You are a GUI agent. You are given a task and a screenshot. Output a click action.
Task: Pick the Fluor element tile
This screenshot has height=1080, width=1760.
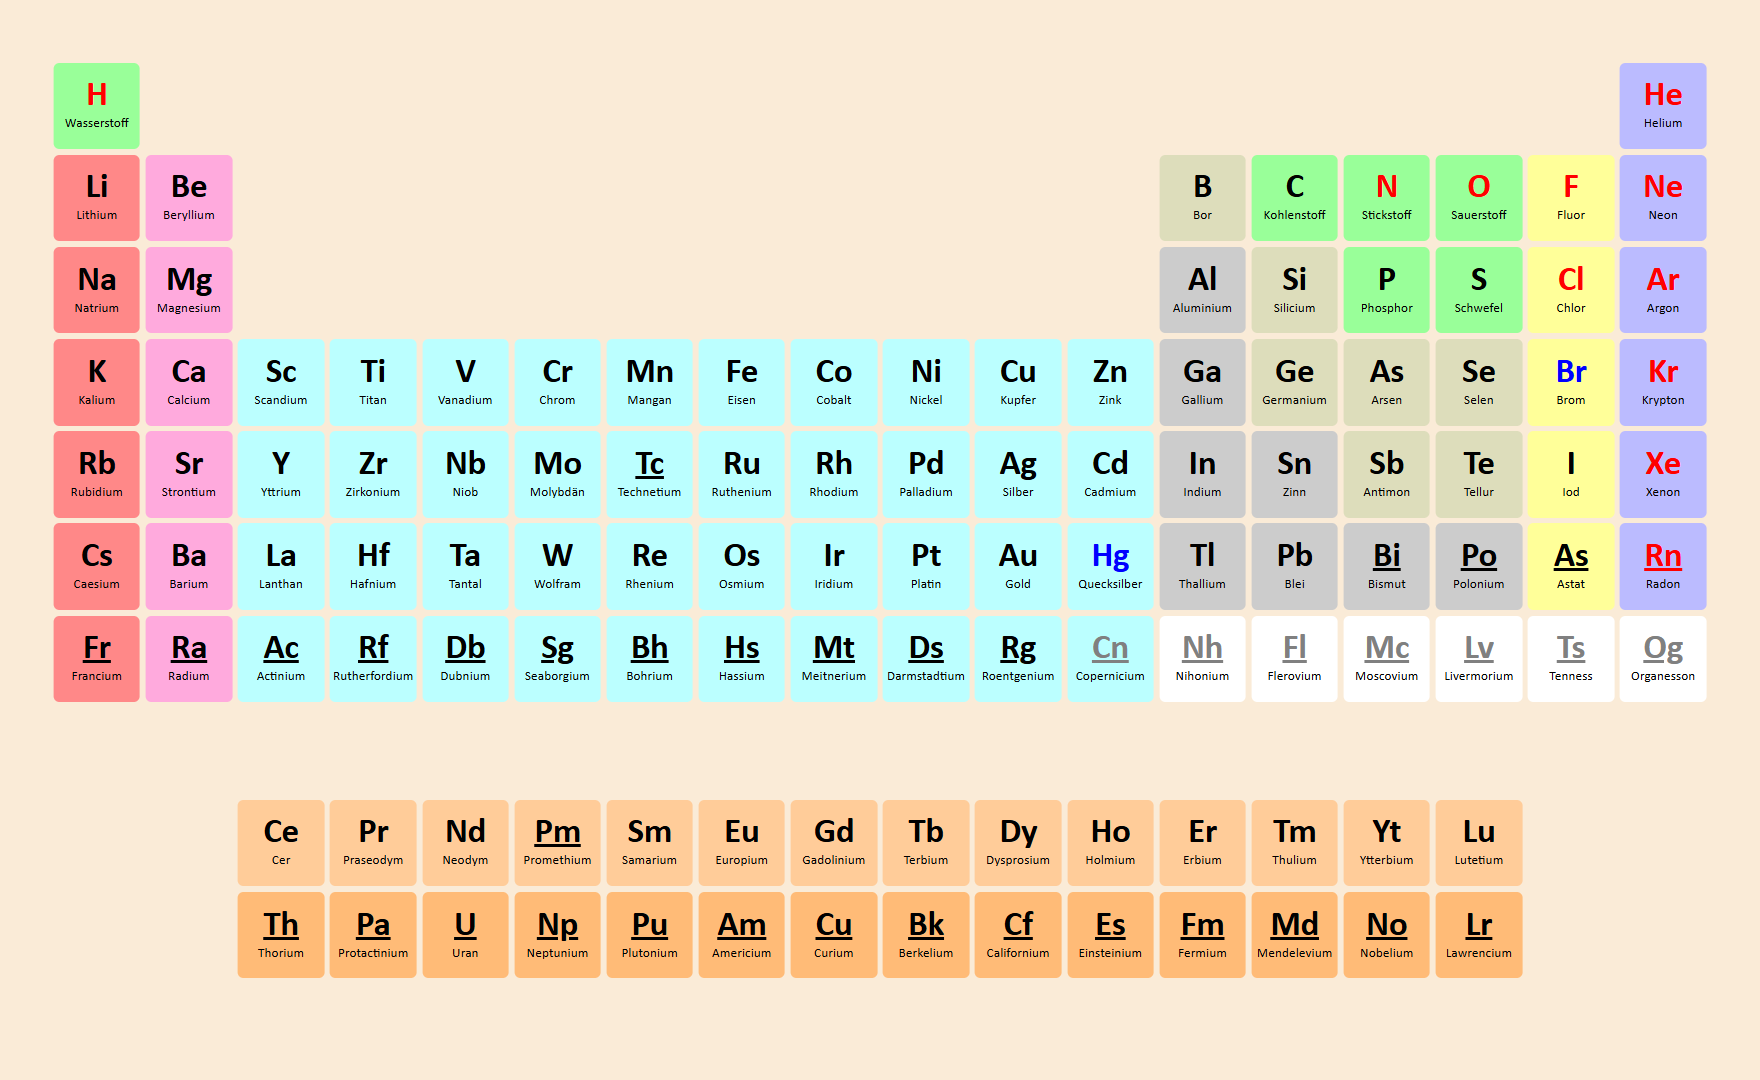click(1571, 198)
